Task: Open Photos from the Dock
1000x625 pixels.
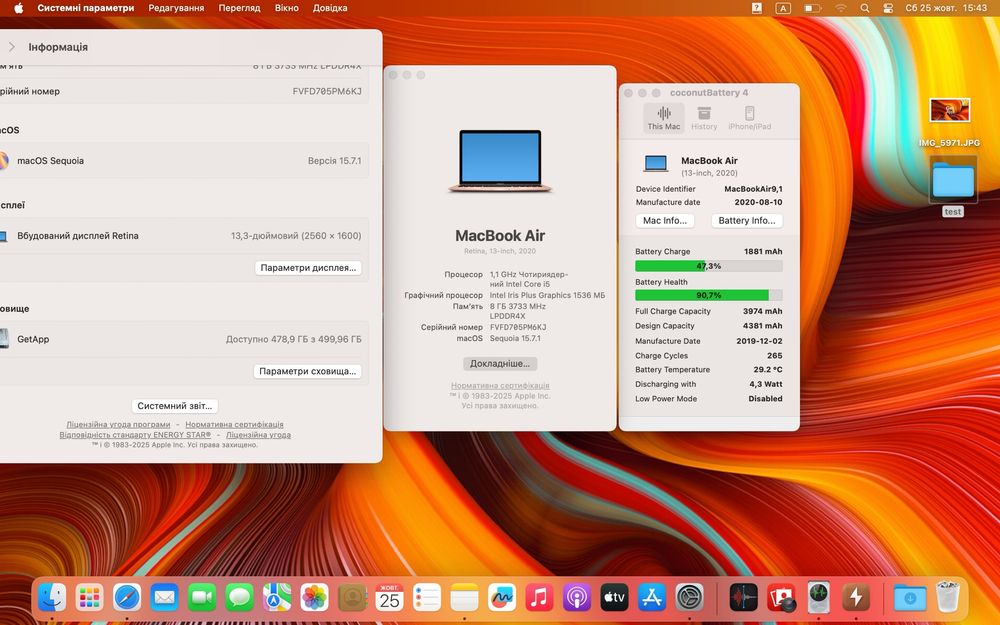Action: [314, 598]
